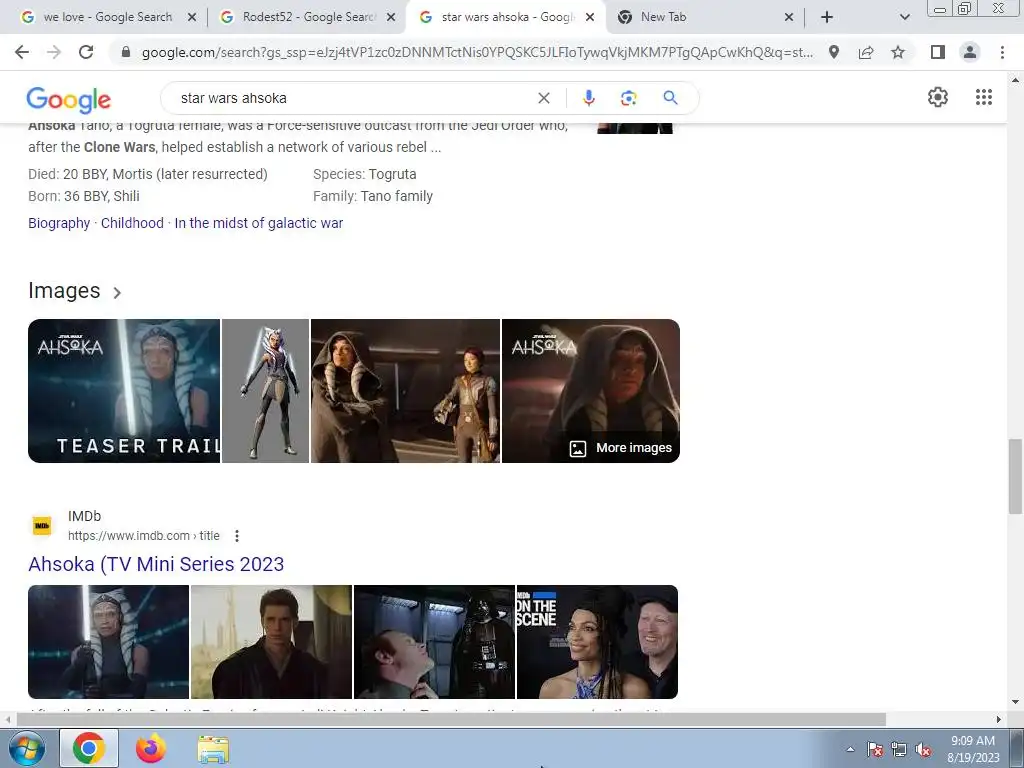
Task: Go to Google homepage logo
Action: click(x=69, y=99)
